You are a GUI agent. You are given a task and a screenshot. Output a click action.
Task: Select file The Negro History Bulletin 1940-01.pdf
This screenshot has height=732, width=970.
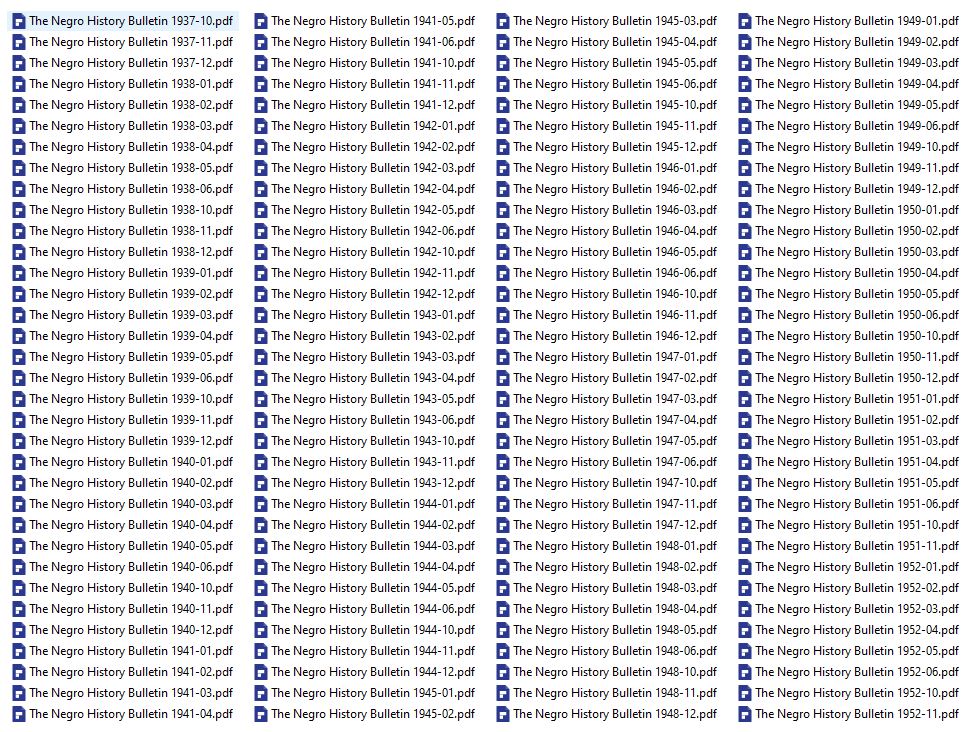130,462
